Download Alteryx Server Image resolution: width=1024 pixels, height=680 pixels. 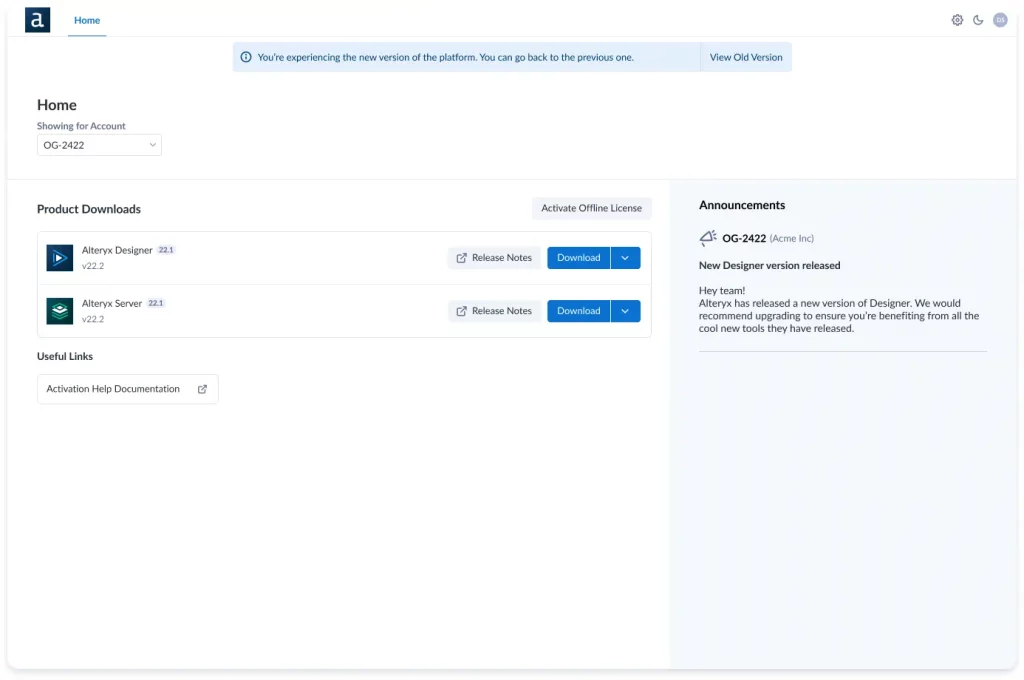579,311
